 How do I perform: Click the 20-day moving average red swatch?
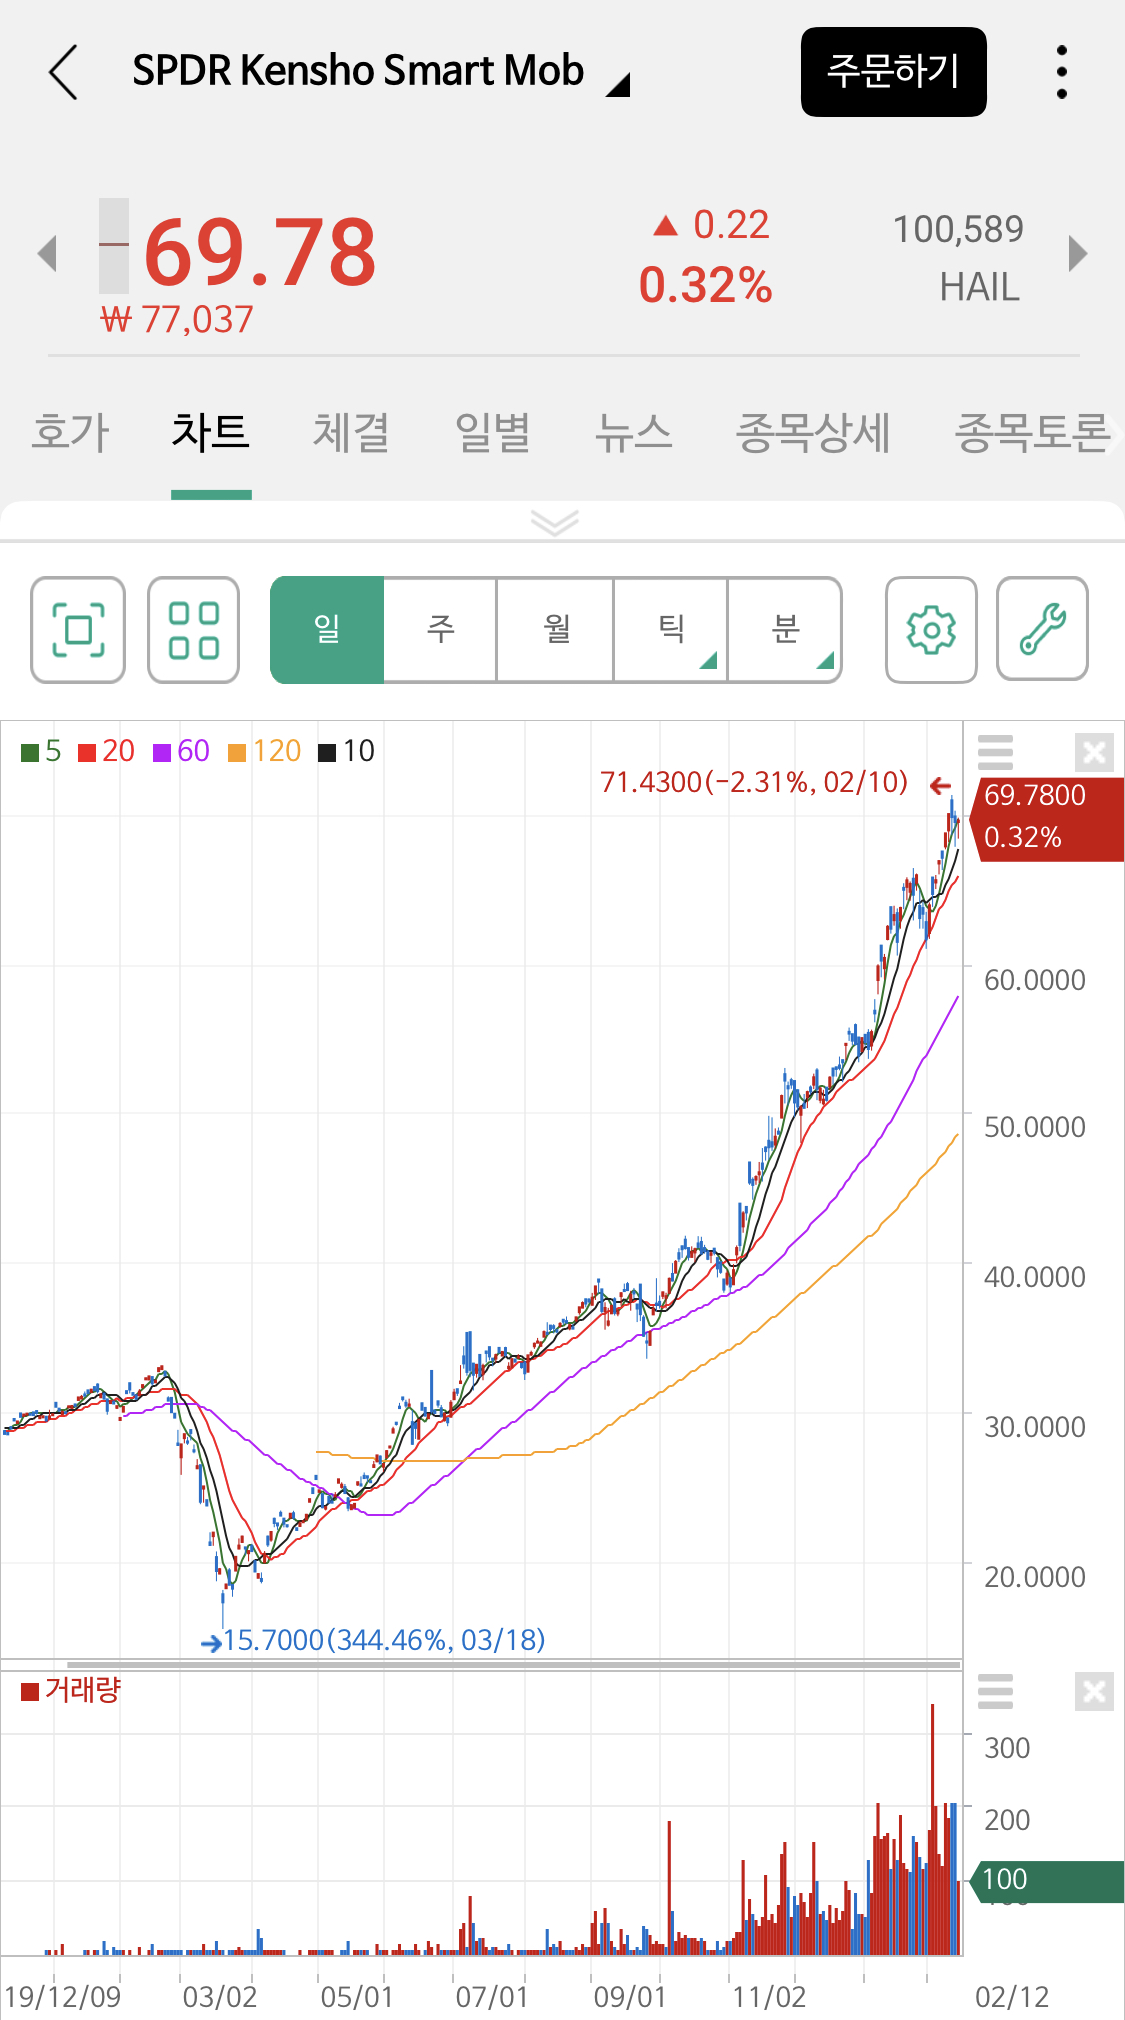87,752
